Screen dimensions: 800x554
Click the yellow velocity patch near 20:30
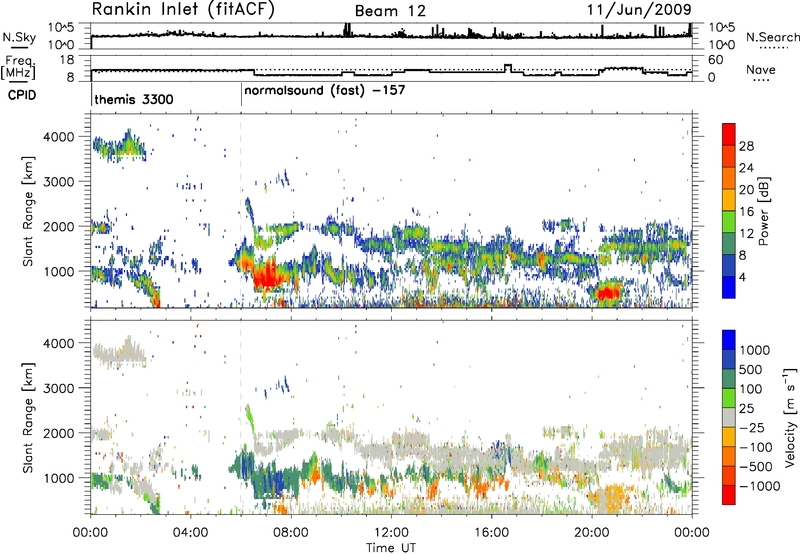point(612,496)
